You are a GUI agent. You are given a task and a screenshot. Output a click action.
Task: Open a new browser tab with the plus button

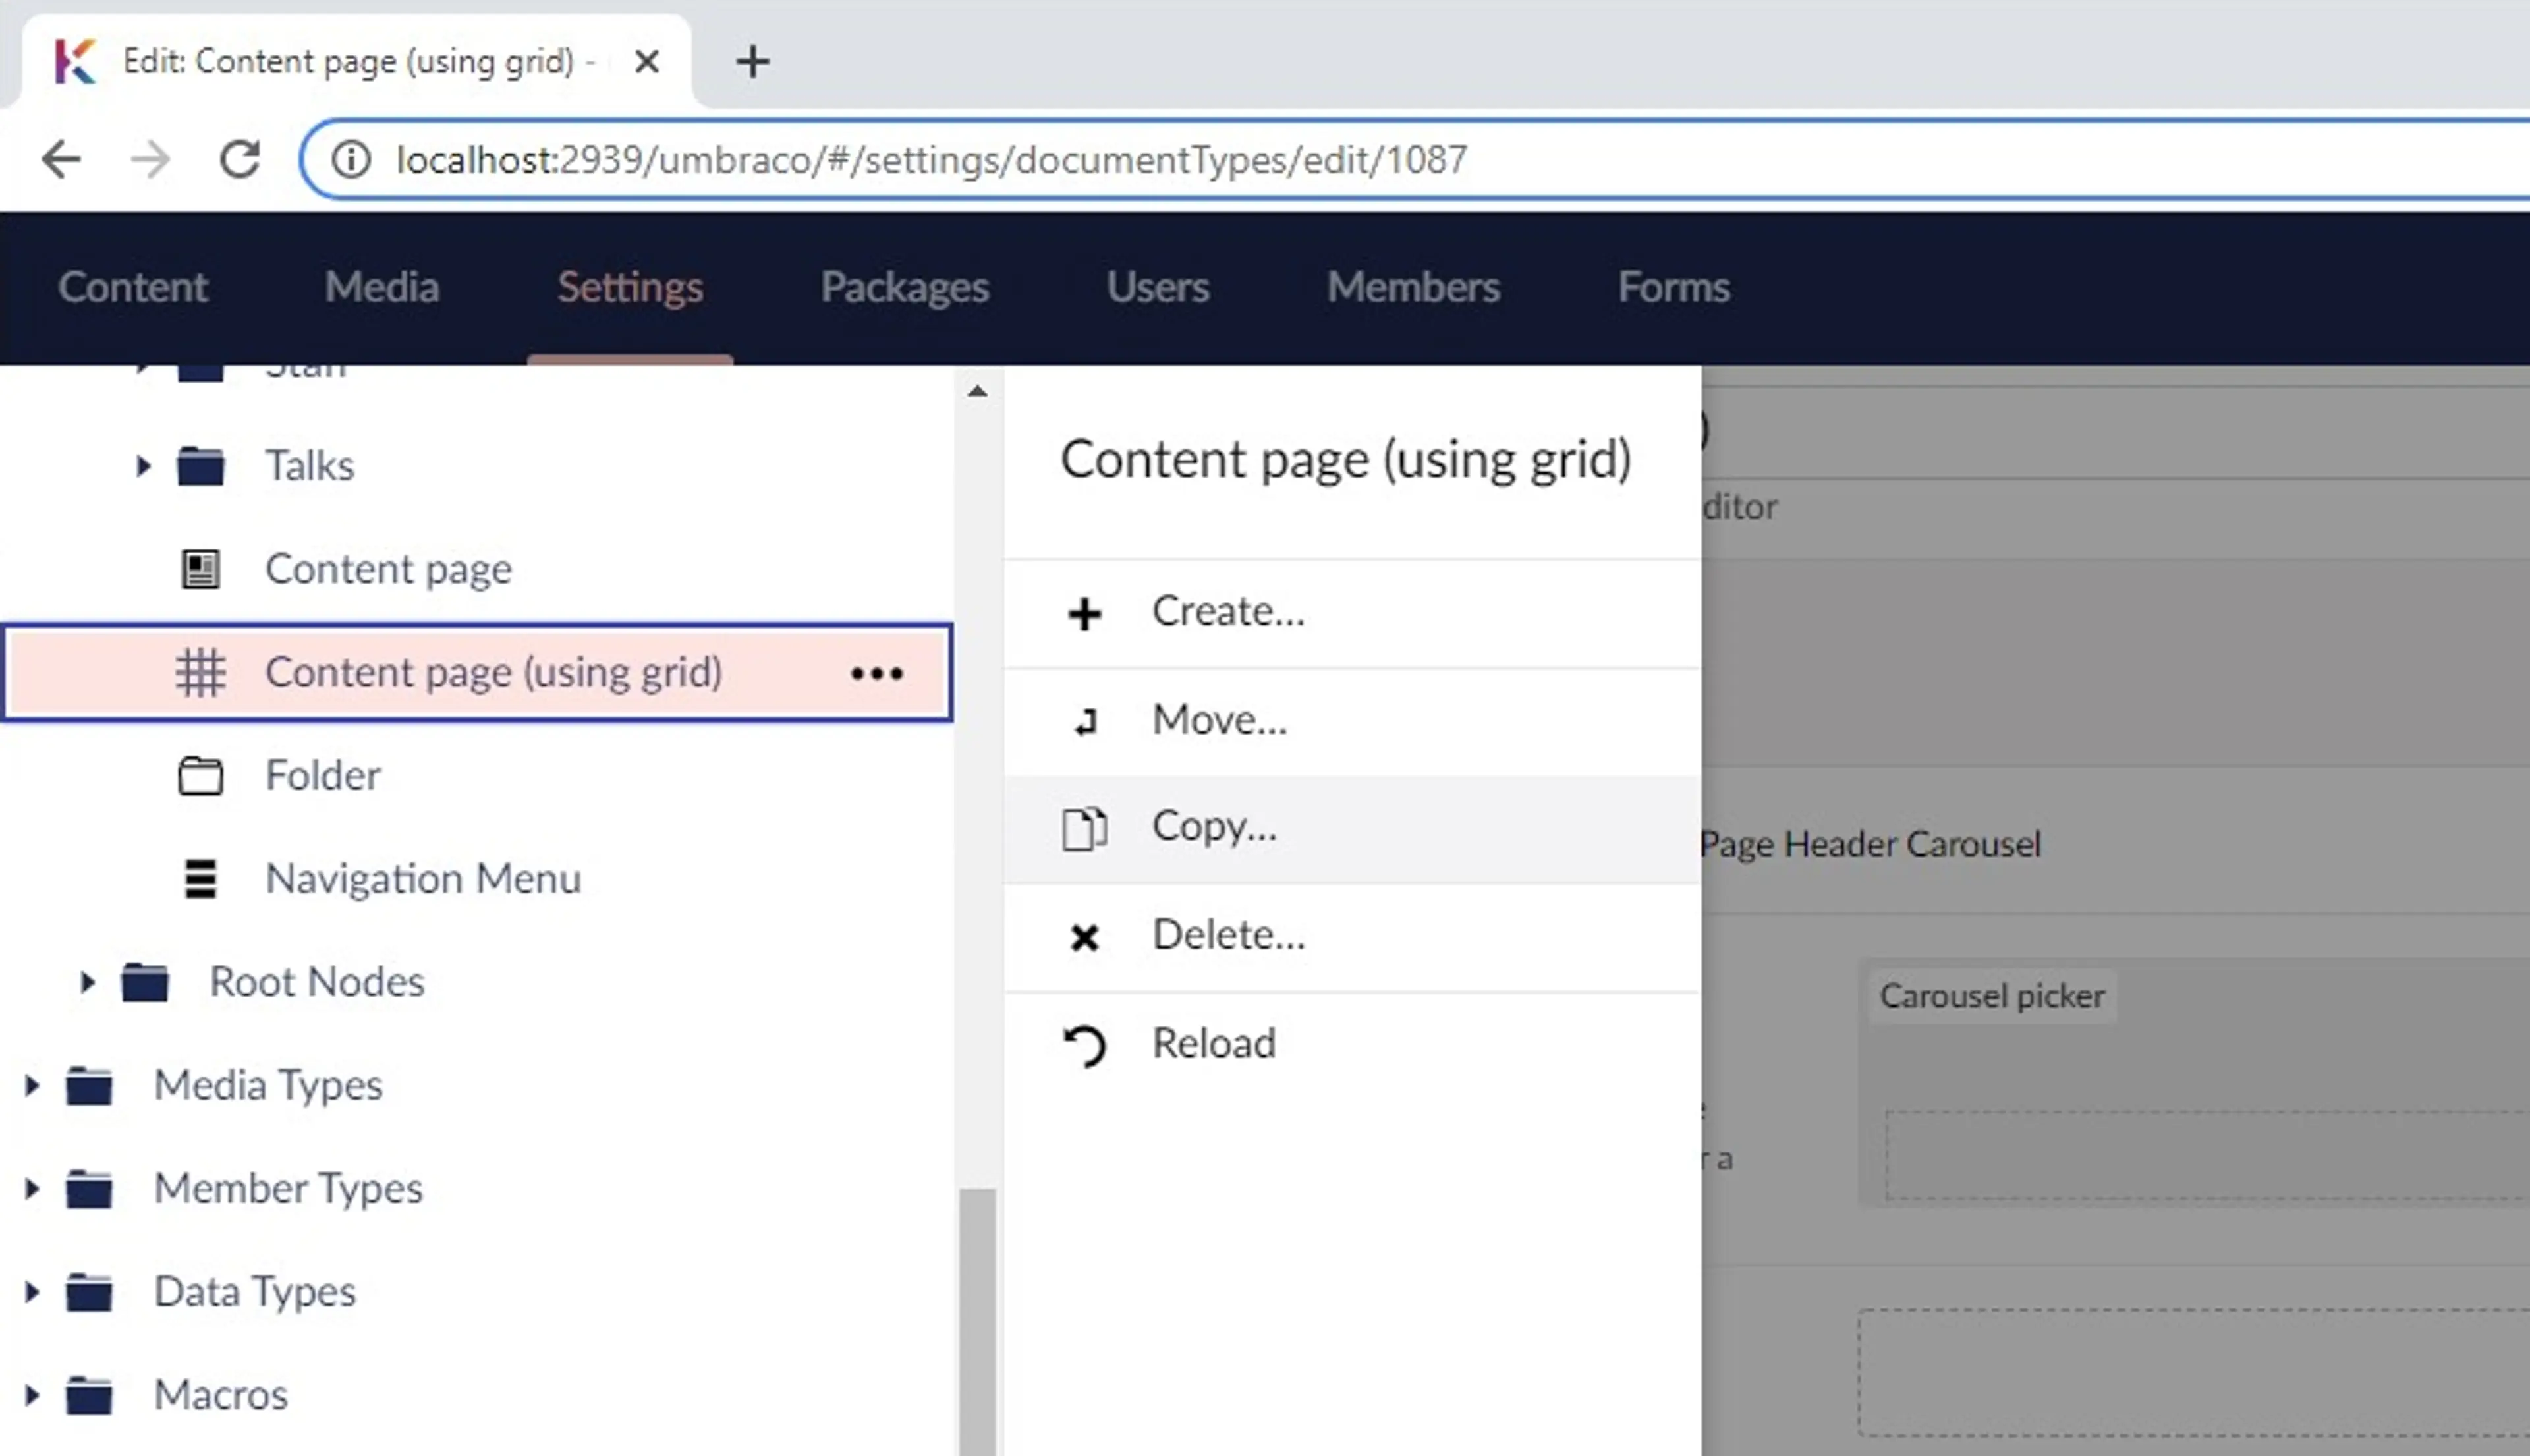(752, 62)
